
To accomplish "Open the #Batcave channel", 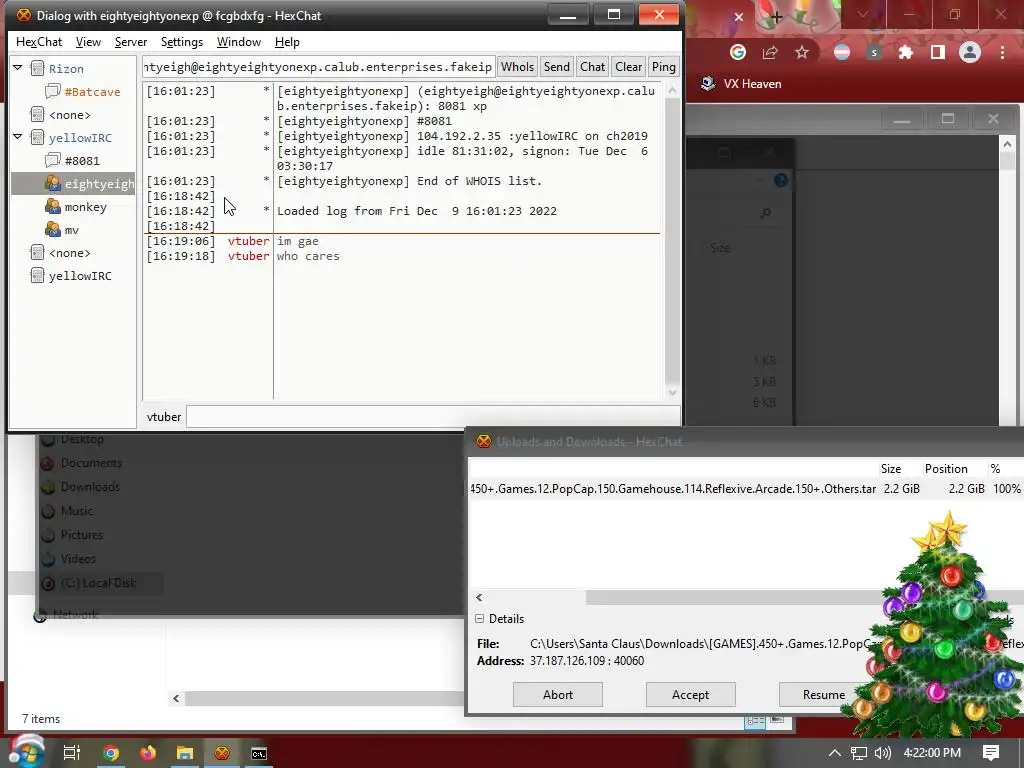I will [x=92, y=92].
